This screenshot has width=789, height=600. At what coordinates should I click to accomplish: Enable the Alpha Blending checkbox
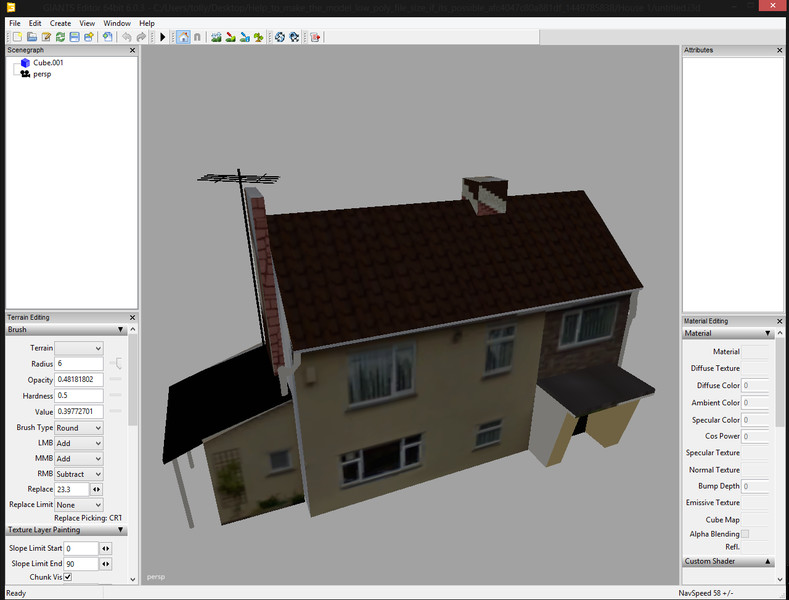click(745, 534)
